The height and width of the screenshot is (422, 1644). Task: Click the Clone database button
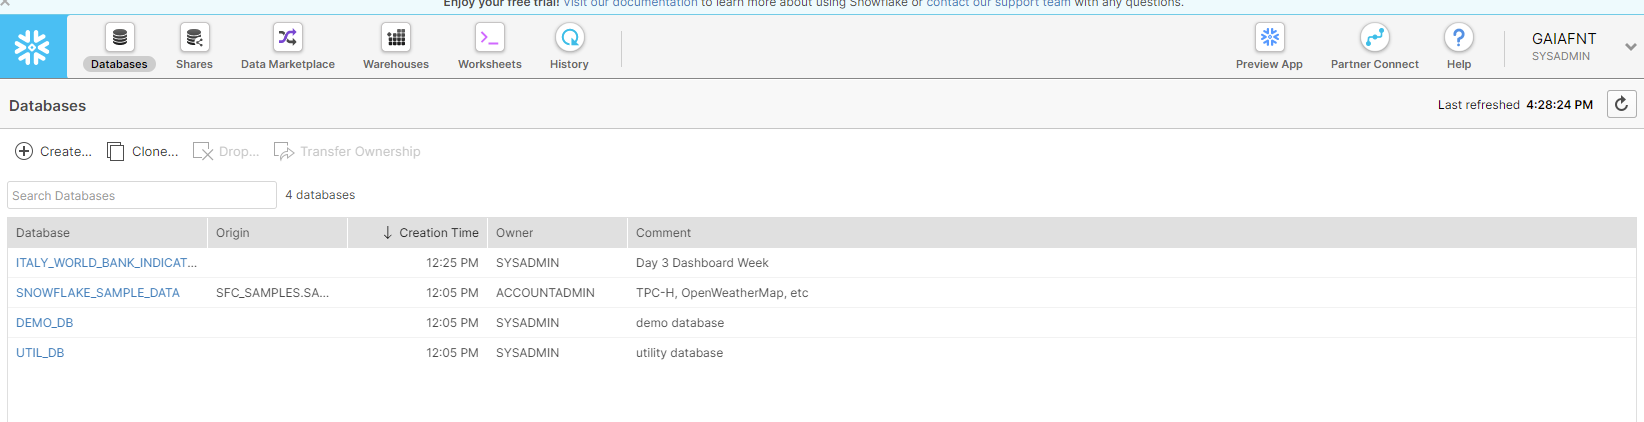coord(142,152)
